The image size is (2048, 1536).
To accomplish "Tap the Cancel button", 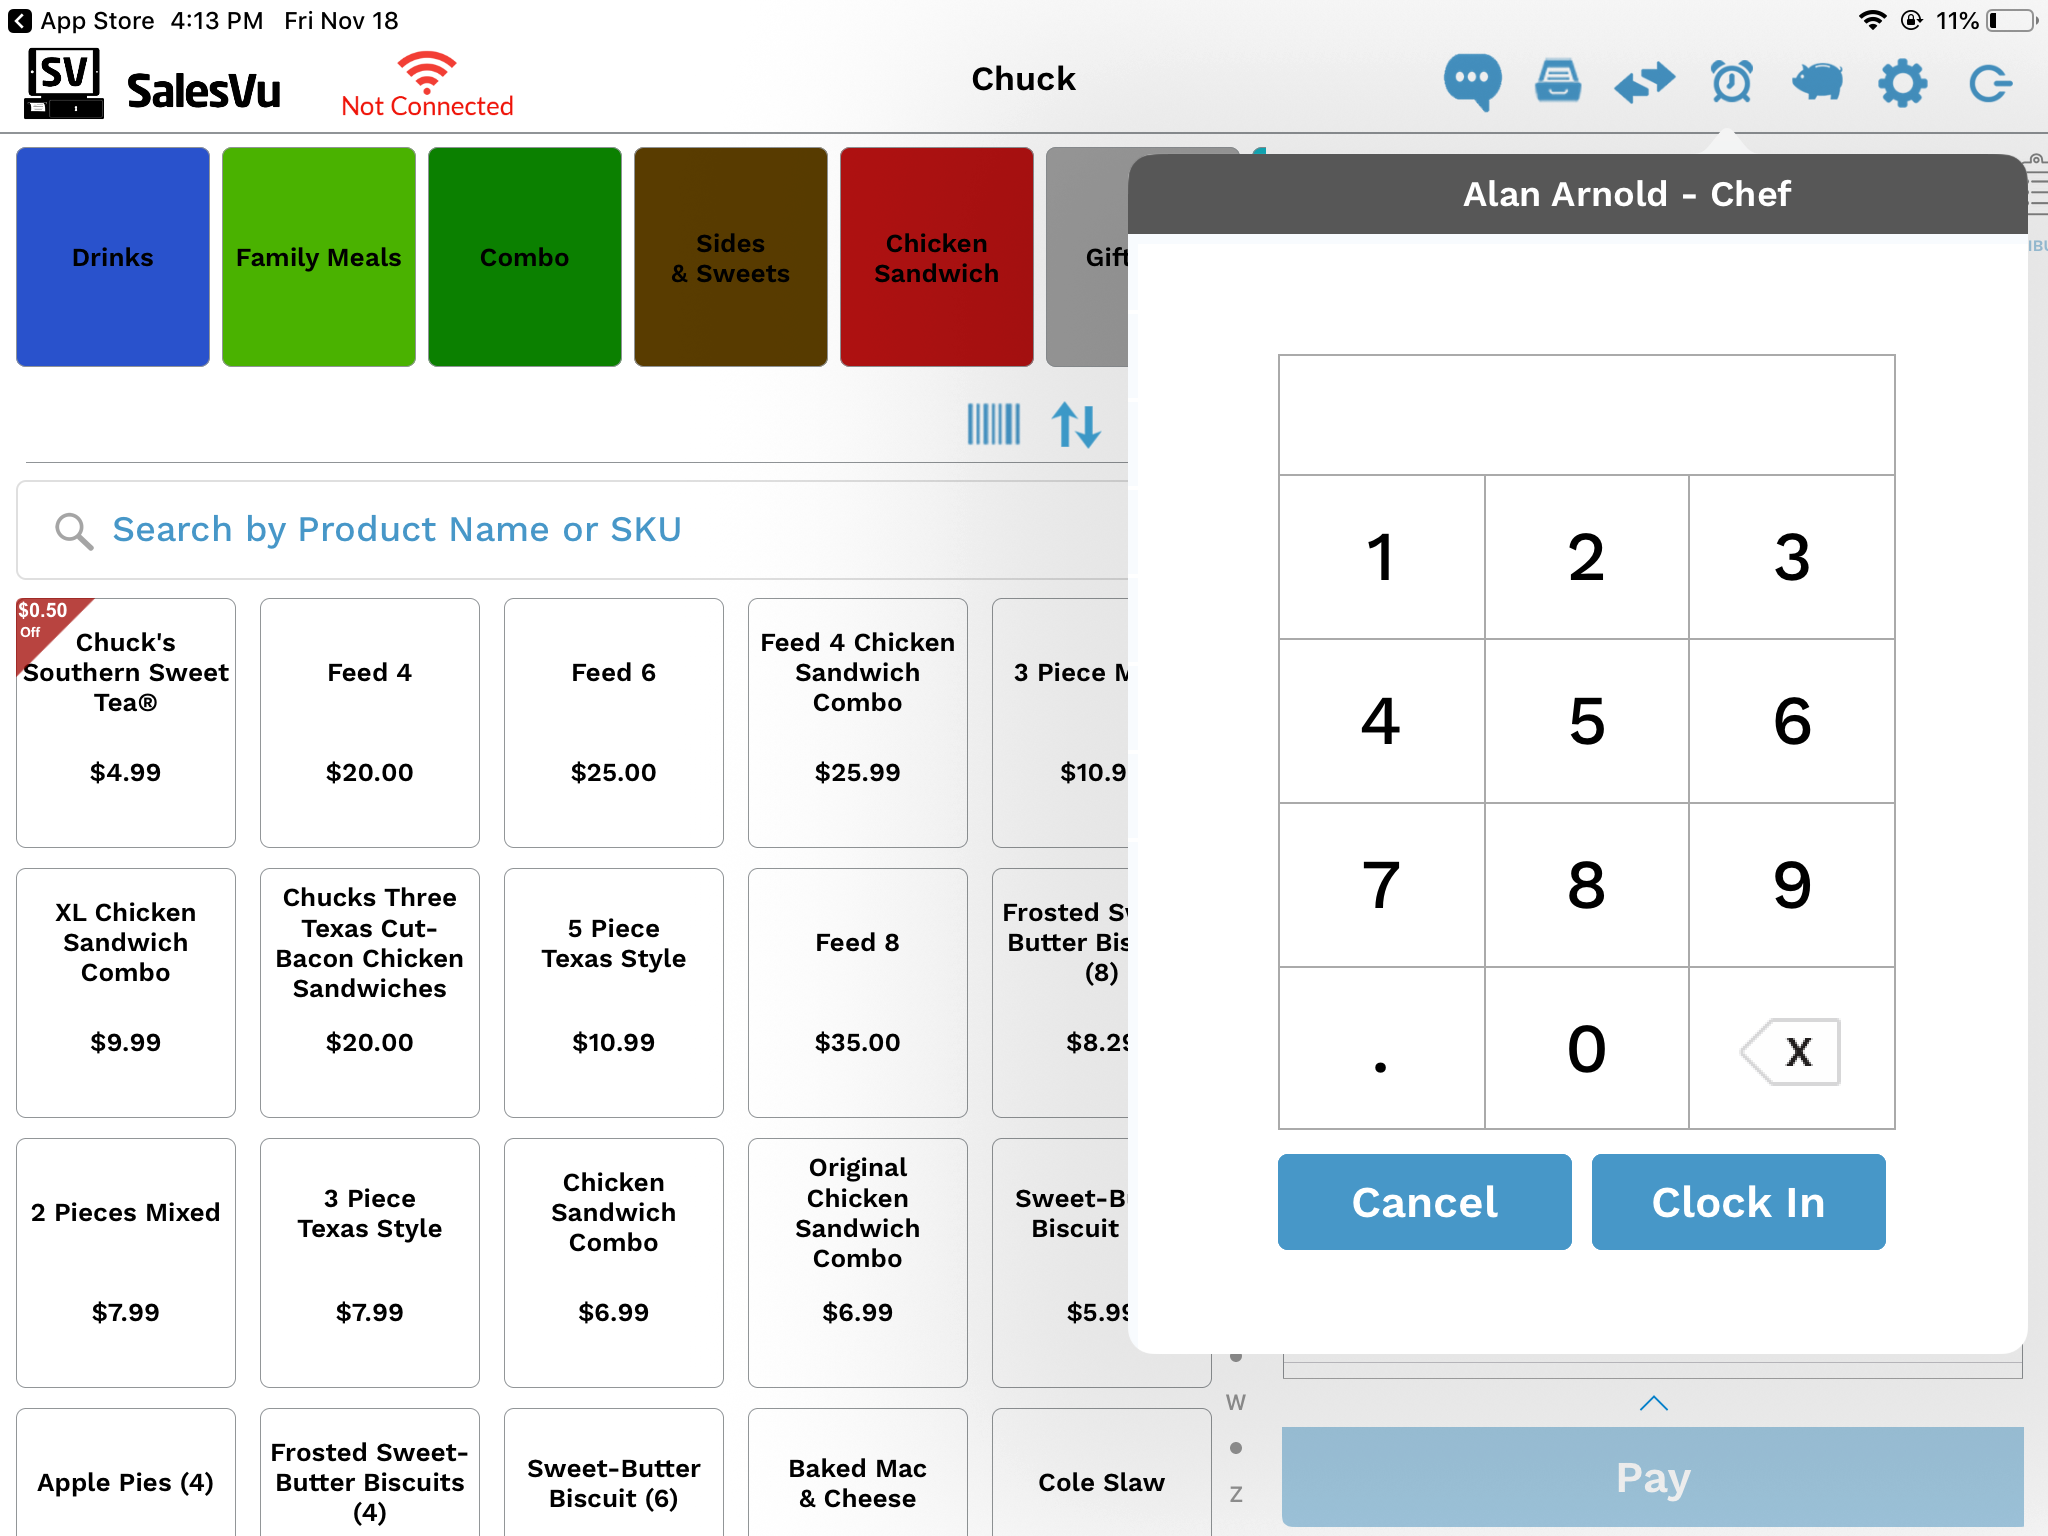I will coord(1425,1202).
